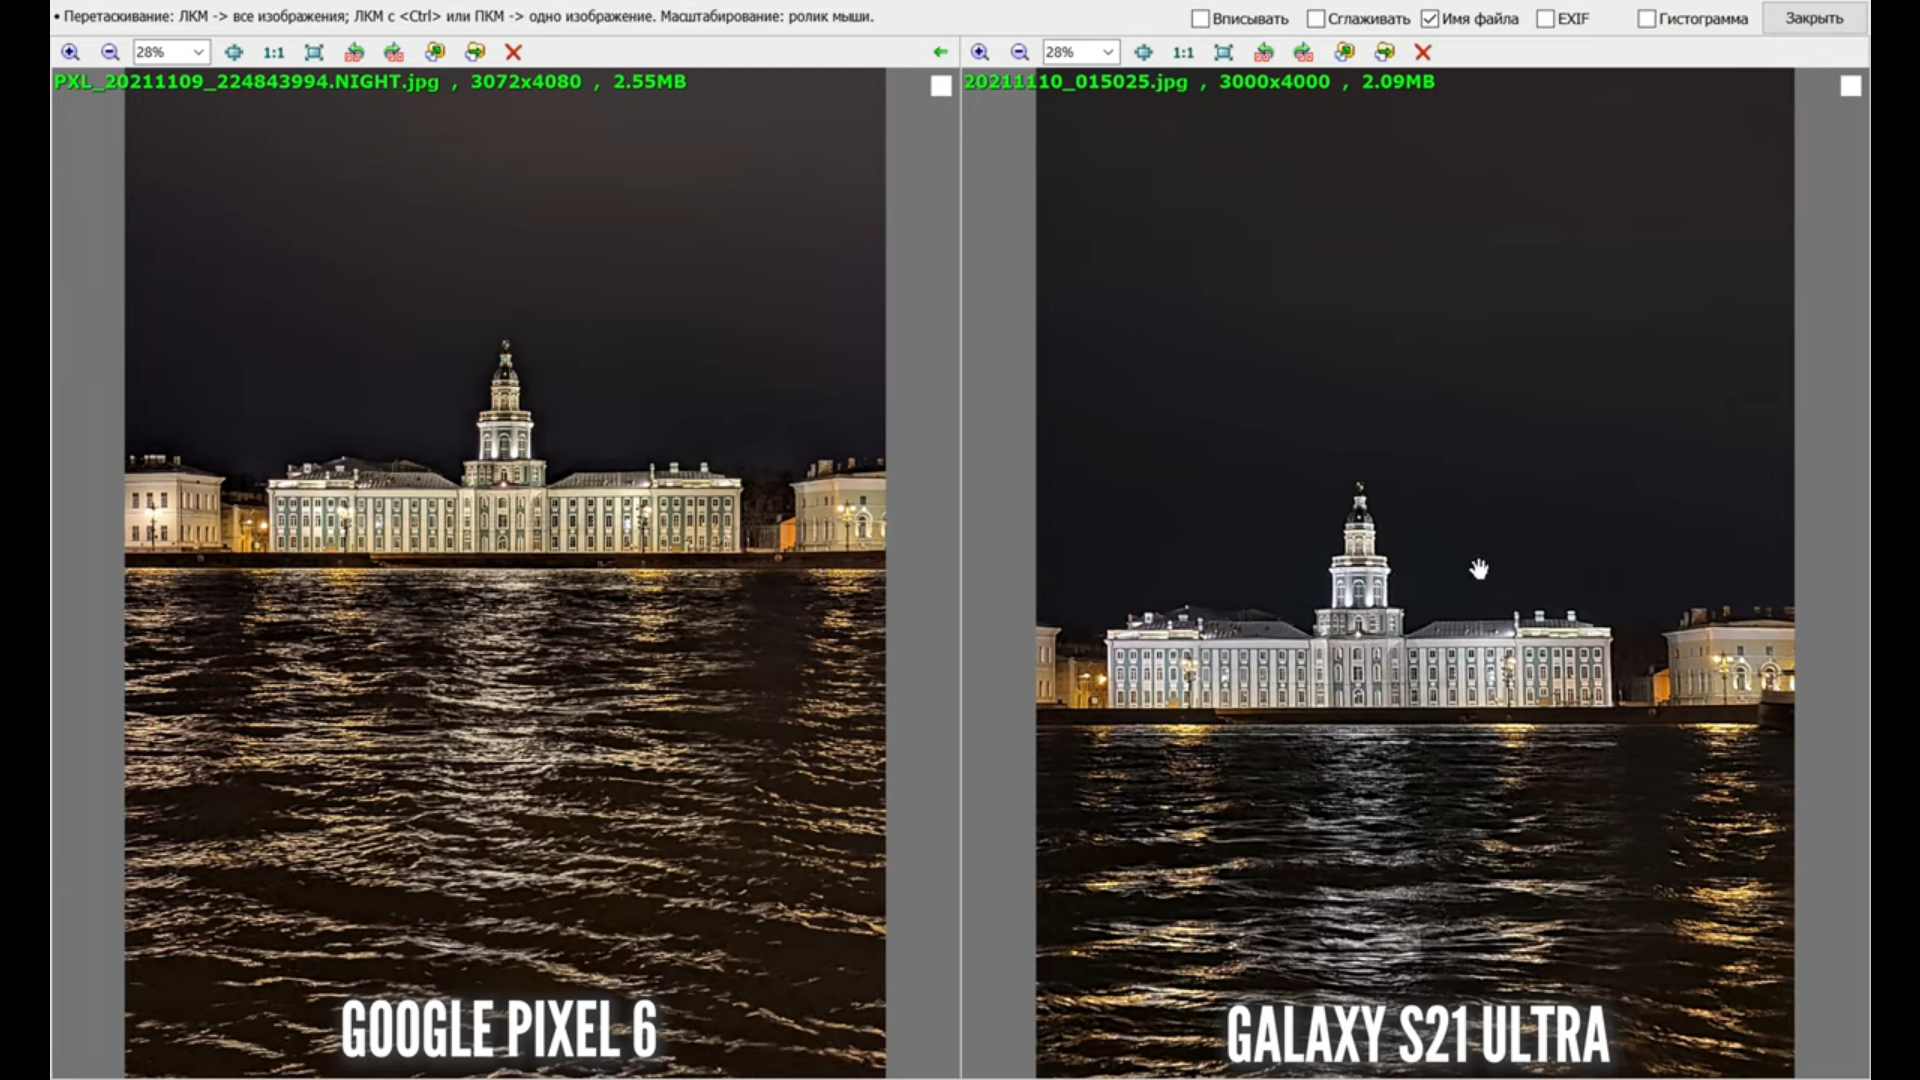Rotate right pane image counterclockwise
This screenshot has width=1920, height=1080.
[x=1264, y=52]
